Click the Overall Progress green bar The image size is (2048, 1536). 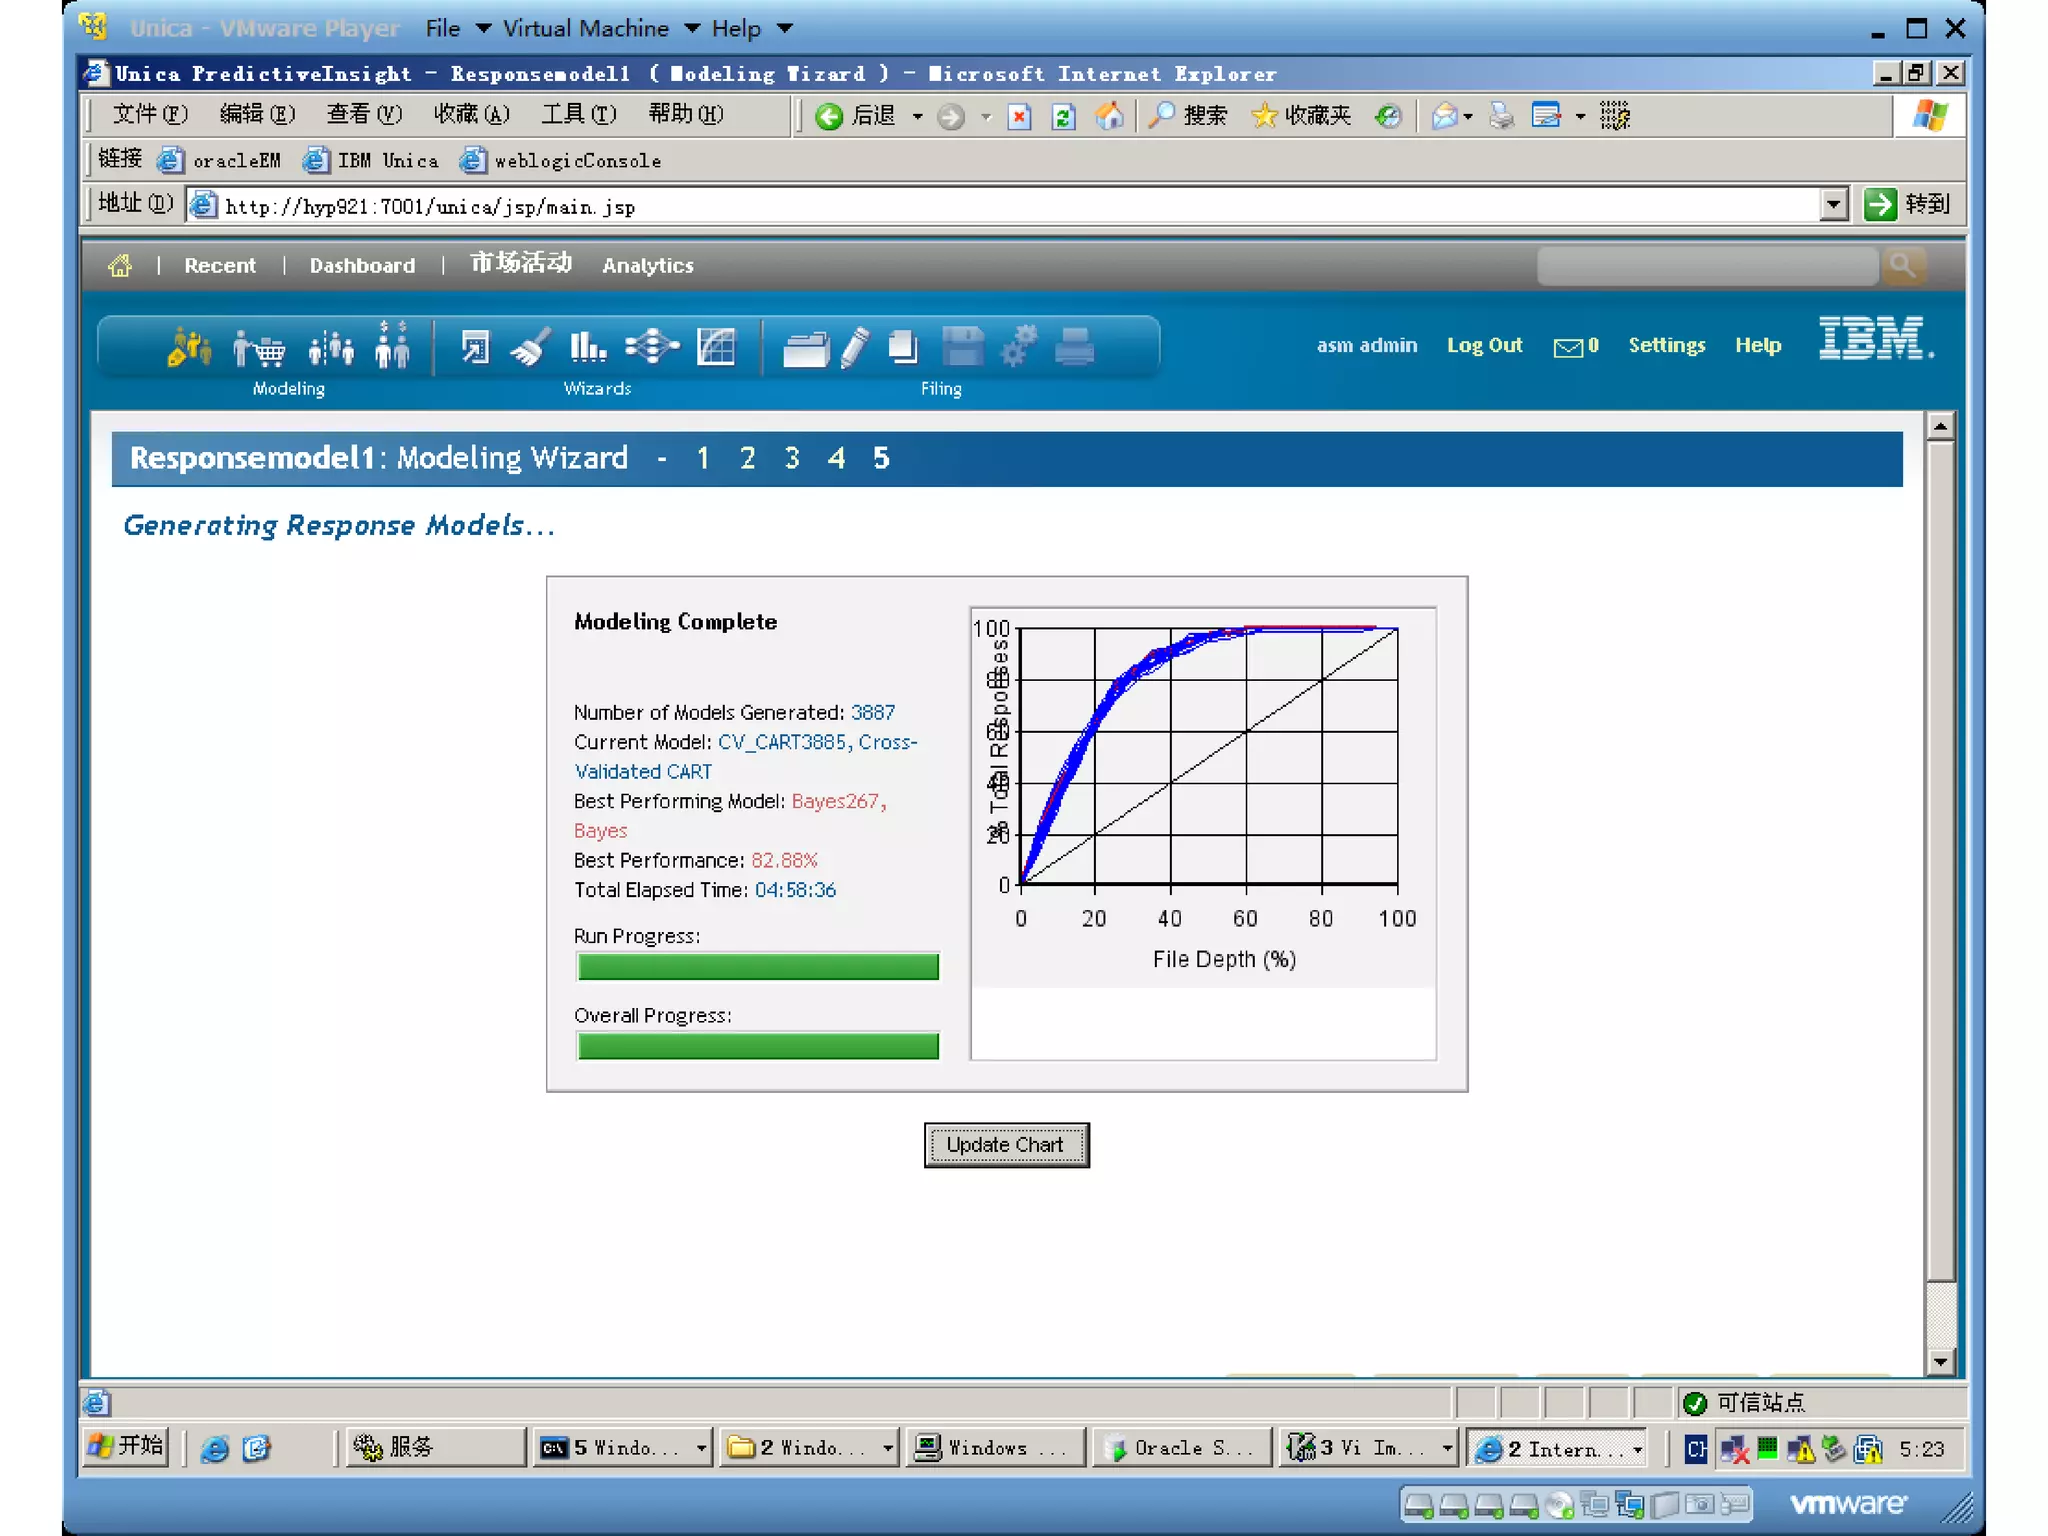point(758,1046)
